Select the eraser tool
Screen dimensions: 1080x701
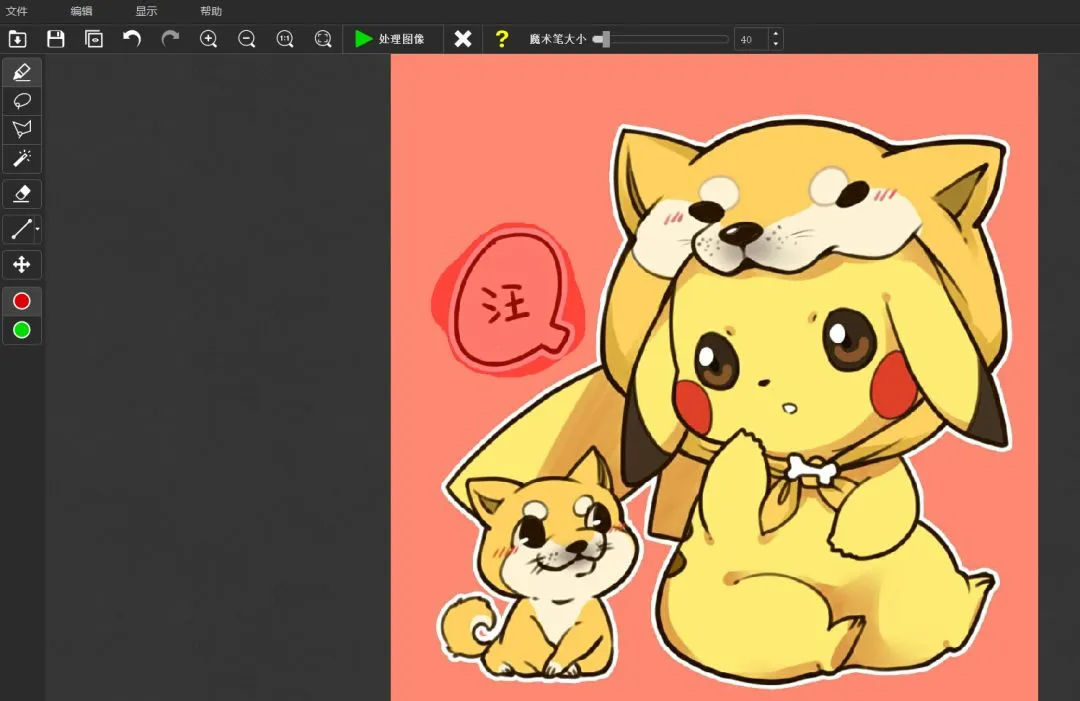(x=22, y=194)
